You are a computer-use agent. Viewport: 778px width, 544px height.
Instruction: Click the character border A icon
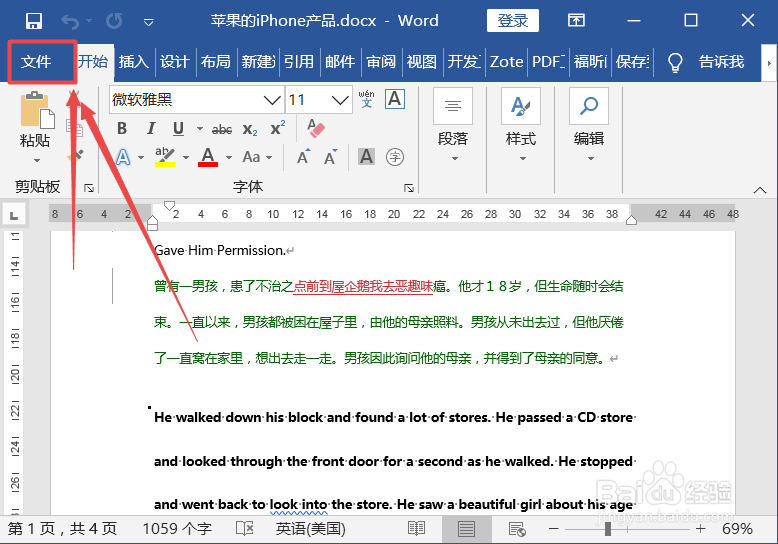(395, 99)
